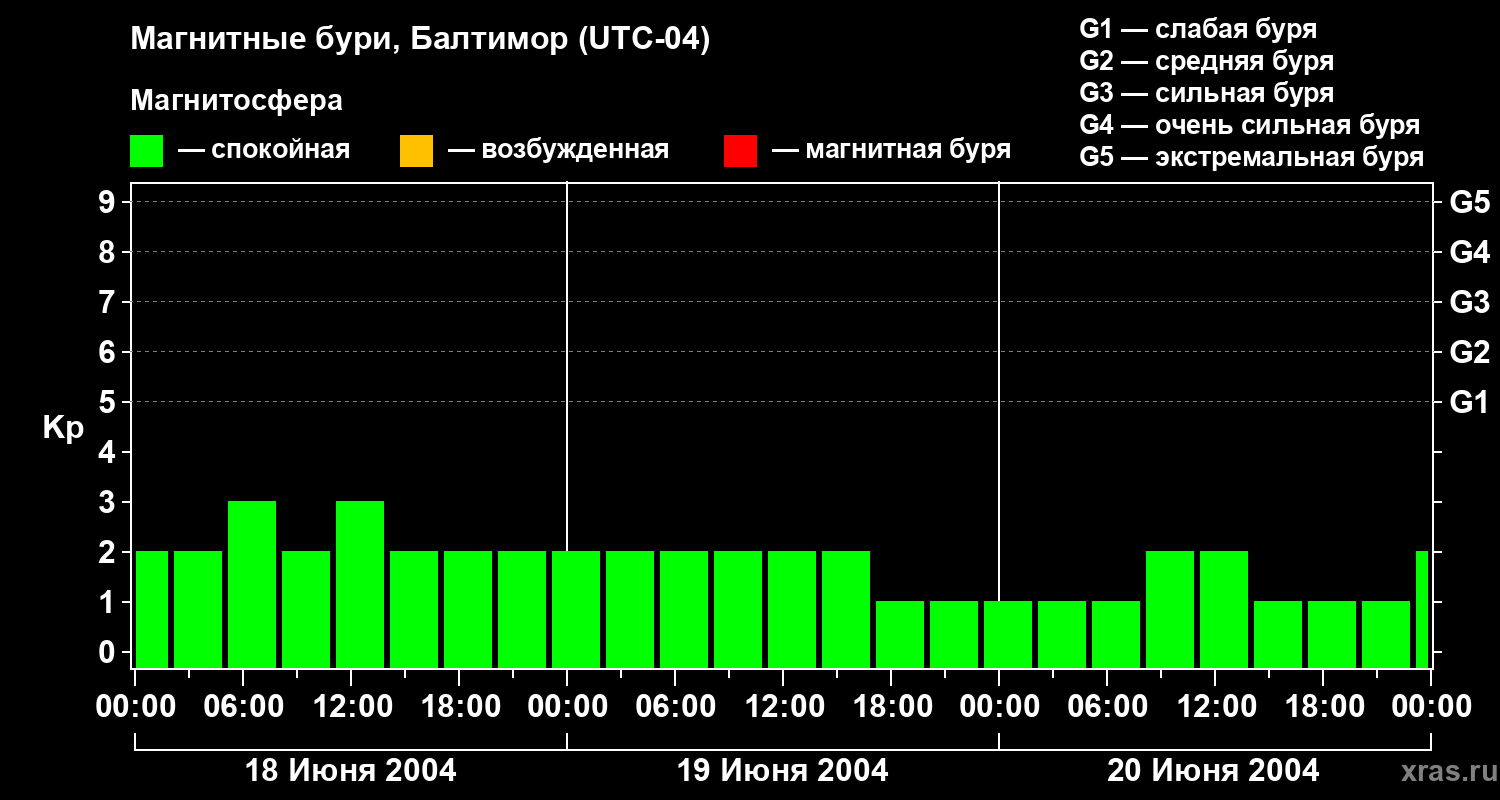This screenshot has width=1500, height=800.
Task: Select the Kp 3 bar spanning 12:00 on 18 June
Action: [360, 584]
